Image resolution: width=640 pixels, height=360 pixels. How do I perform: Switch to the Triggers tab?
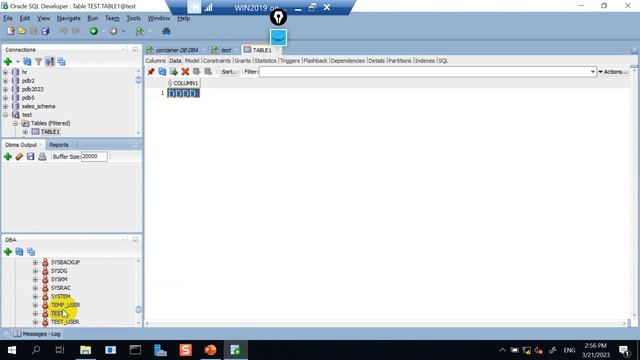pos(290,60)
